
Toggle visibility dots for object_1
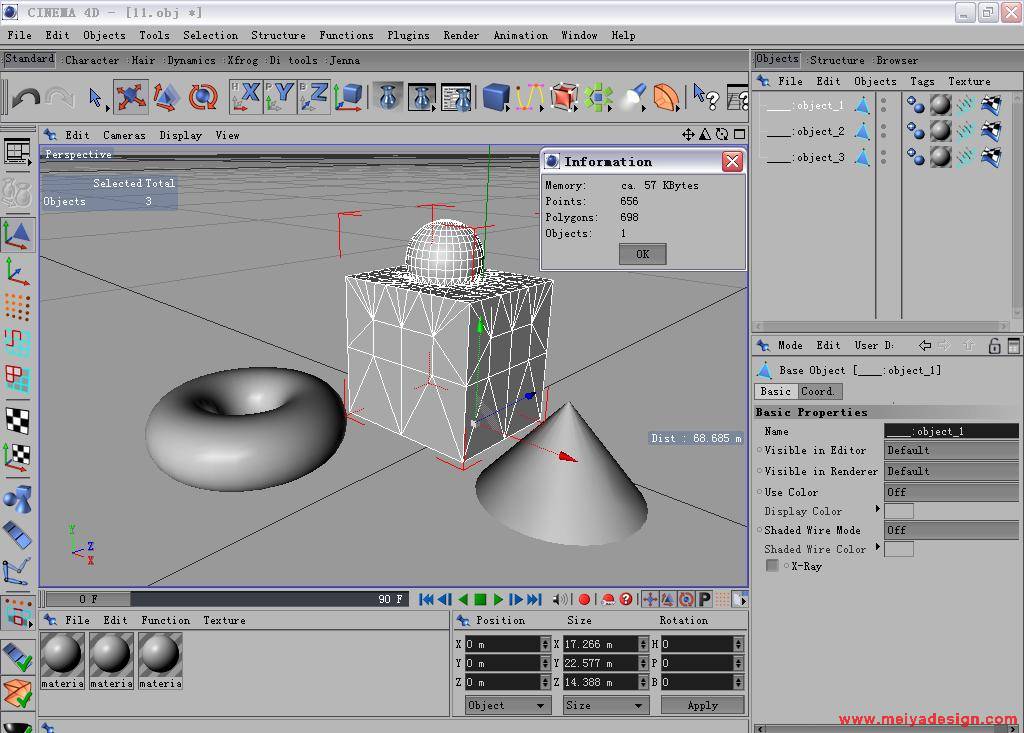pos(884,105)
